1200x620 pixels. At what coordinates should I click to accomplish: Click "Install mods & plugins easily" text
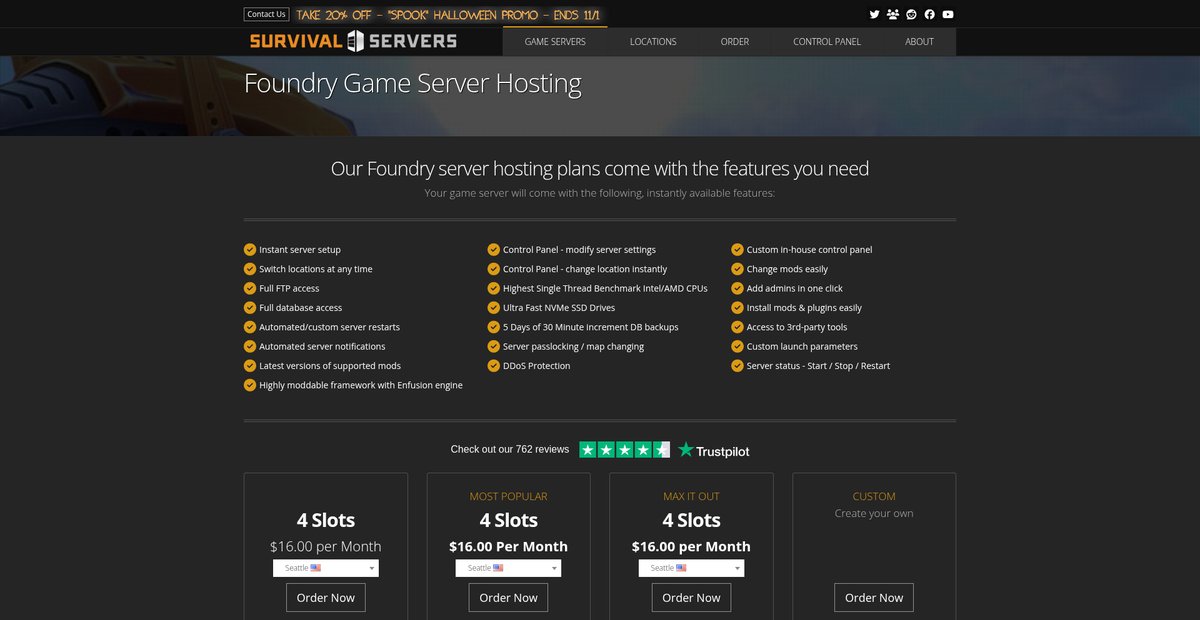tap(804, 308)
